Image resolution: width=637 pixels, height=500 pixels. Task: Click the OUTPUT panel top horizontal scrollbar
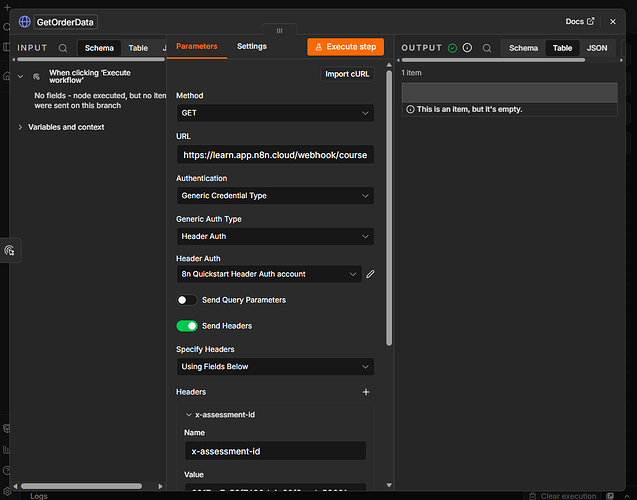click(x=493, y=60)
